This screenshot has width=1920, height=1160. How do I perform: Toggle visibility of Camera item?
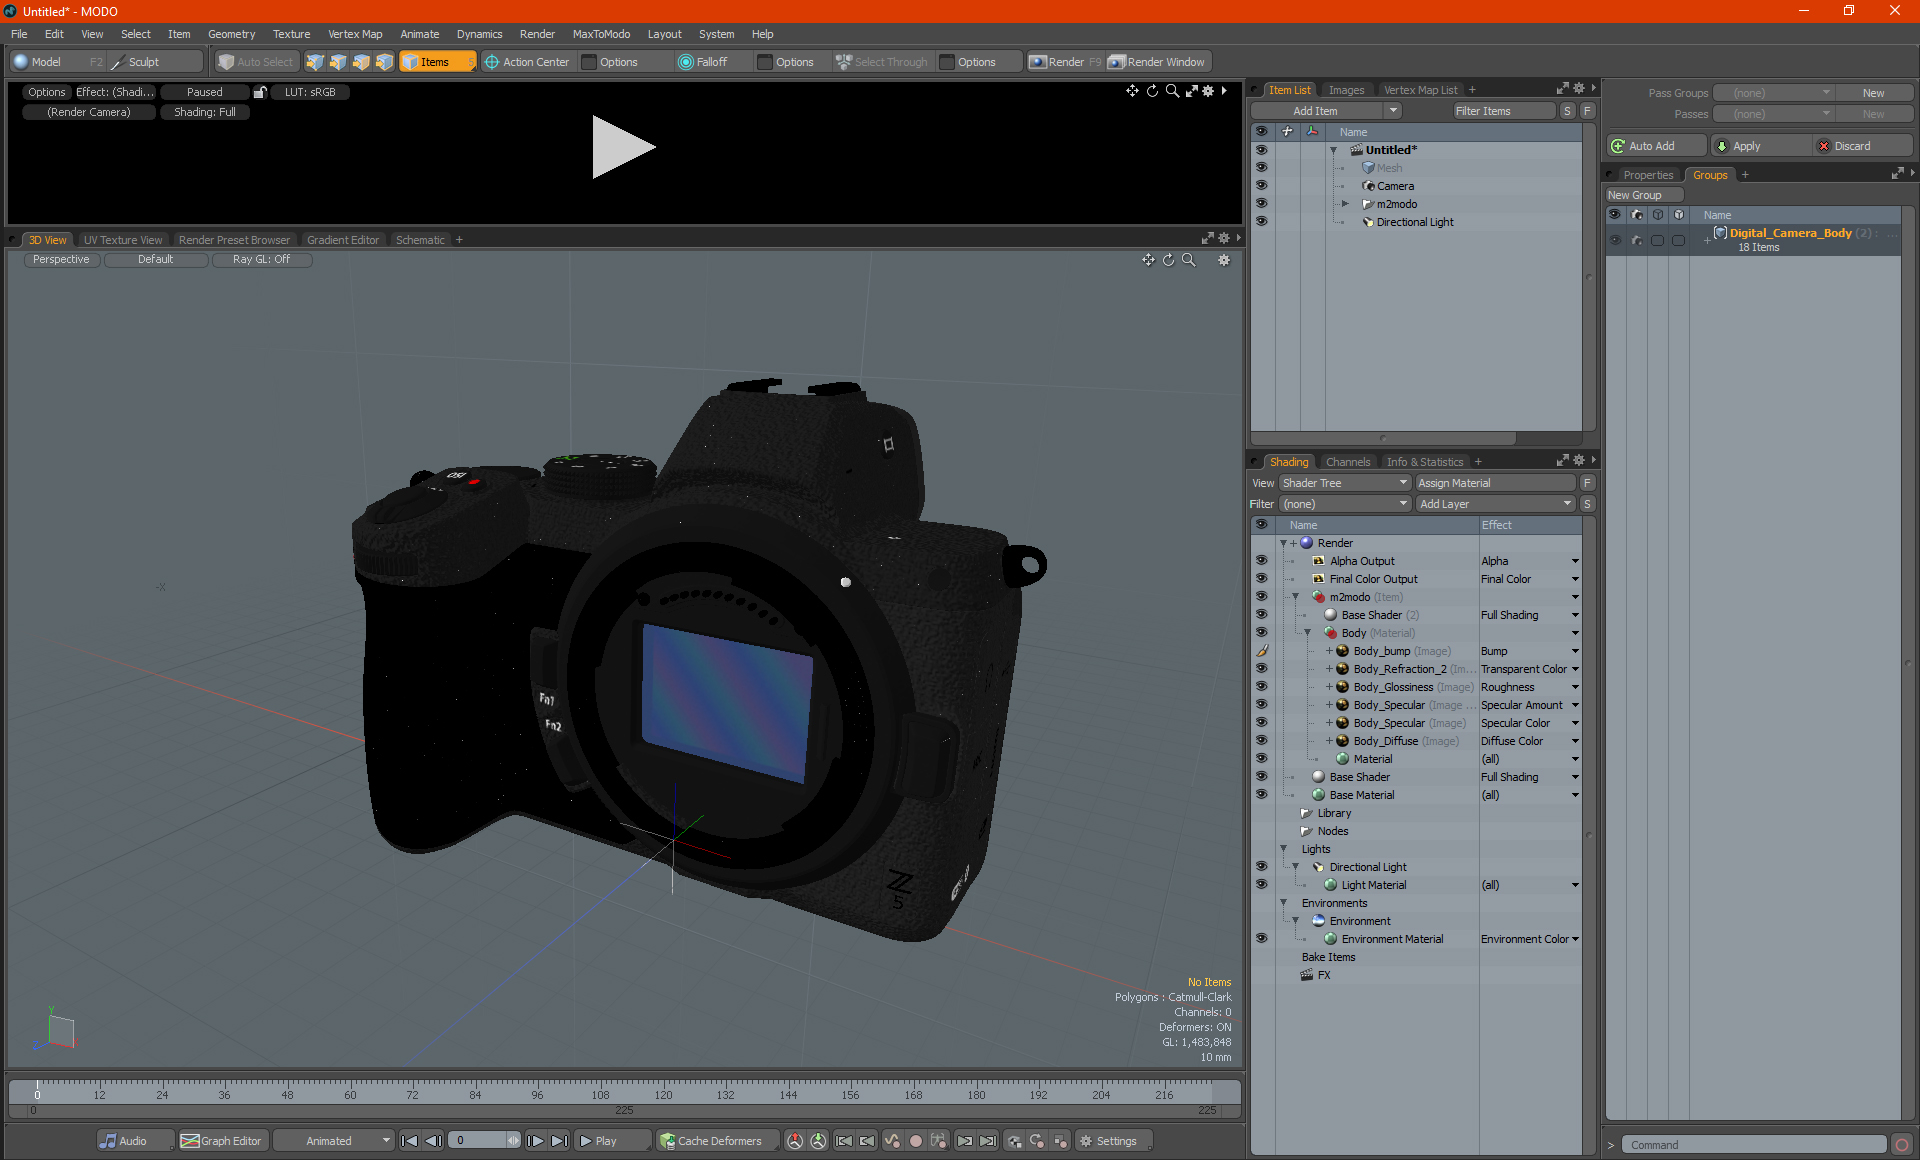tap(1261, 186)
